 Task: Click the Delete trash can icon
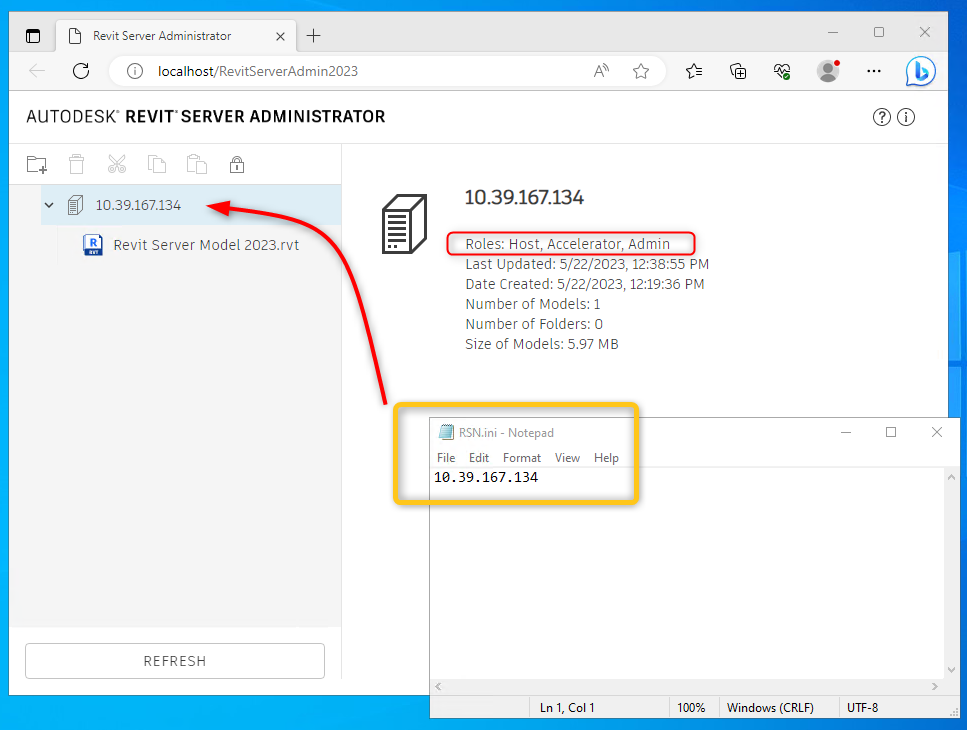tap(76, 165)
